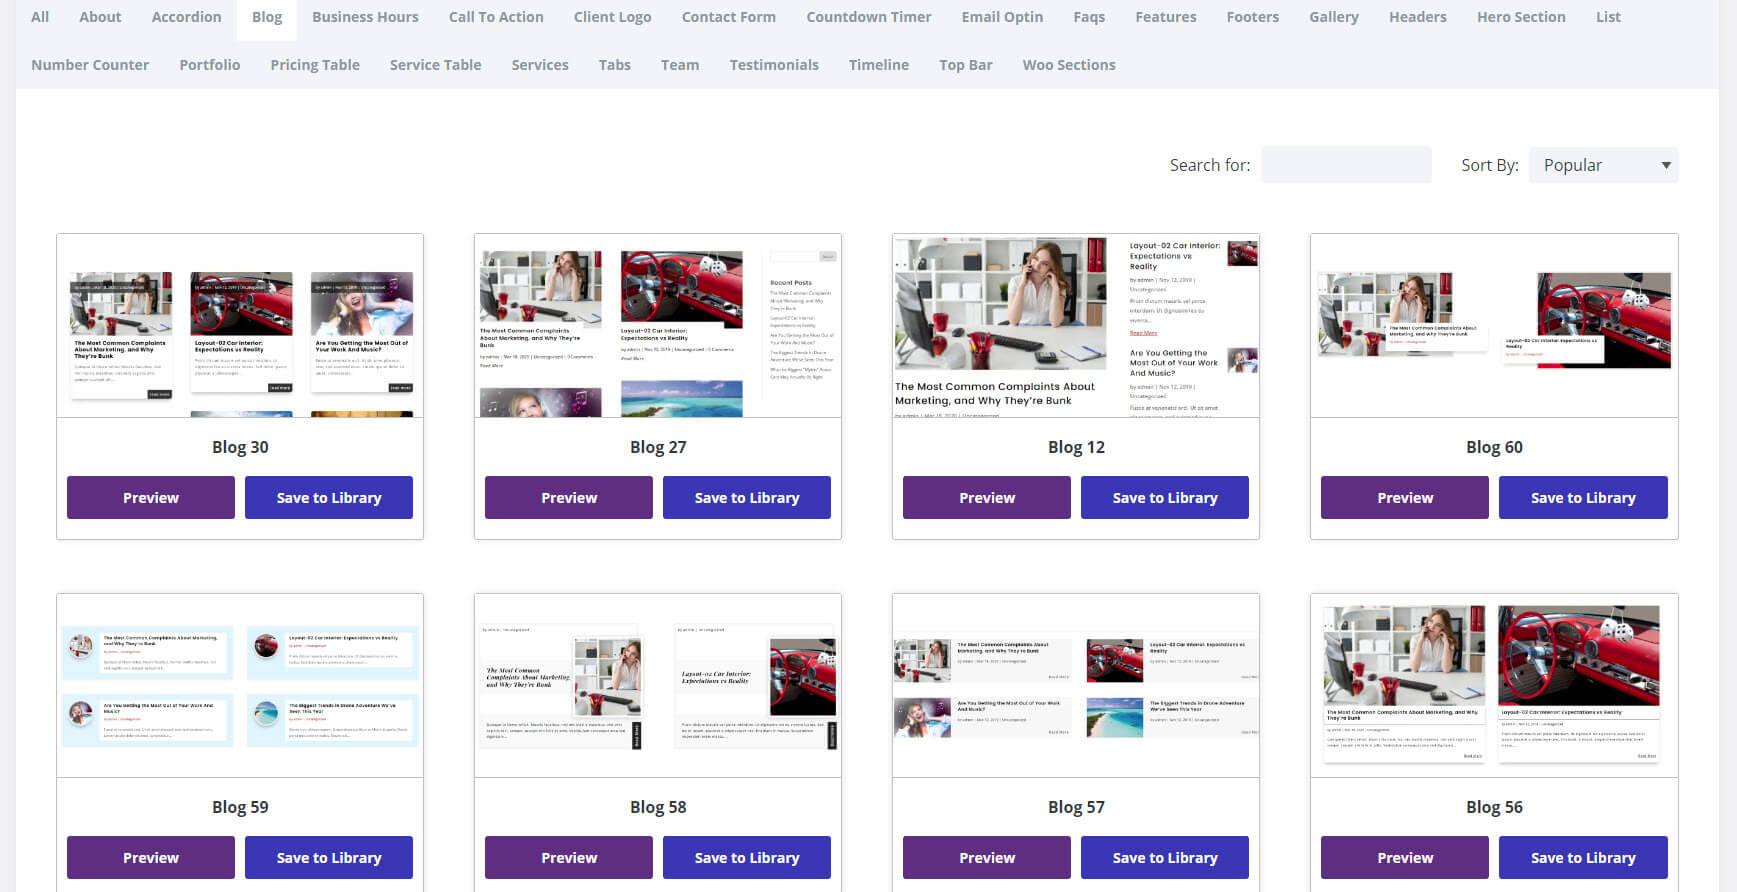Click the Blog 27 thumbnail image
1737x892 pixels.
(x=658, y=326)
